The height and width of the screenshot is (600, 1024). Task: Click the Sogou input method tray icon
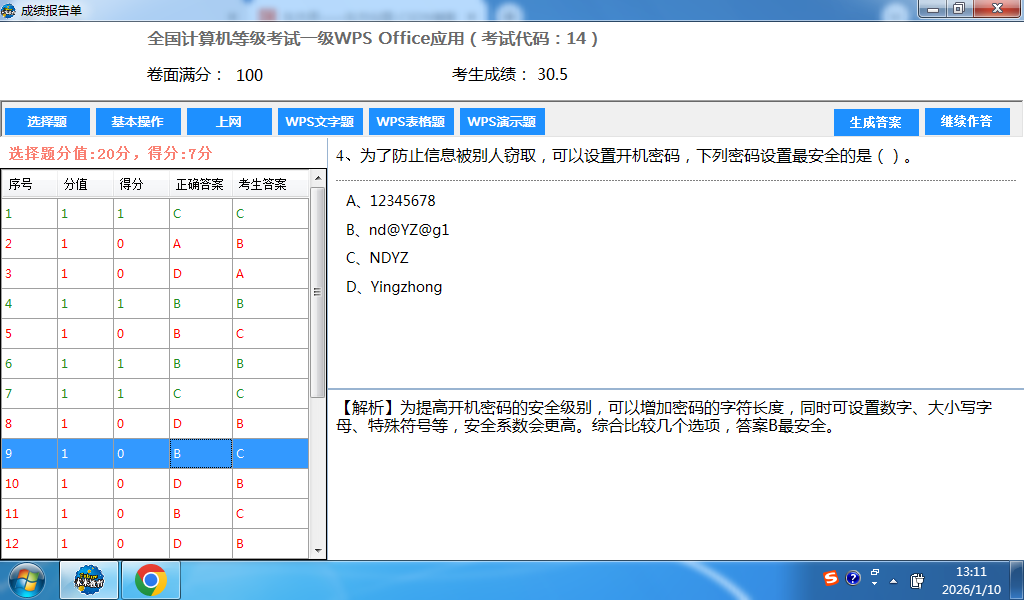[831, 578]
